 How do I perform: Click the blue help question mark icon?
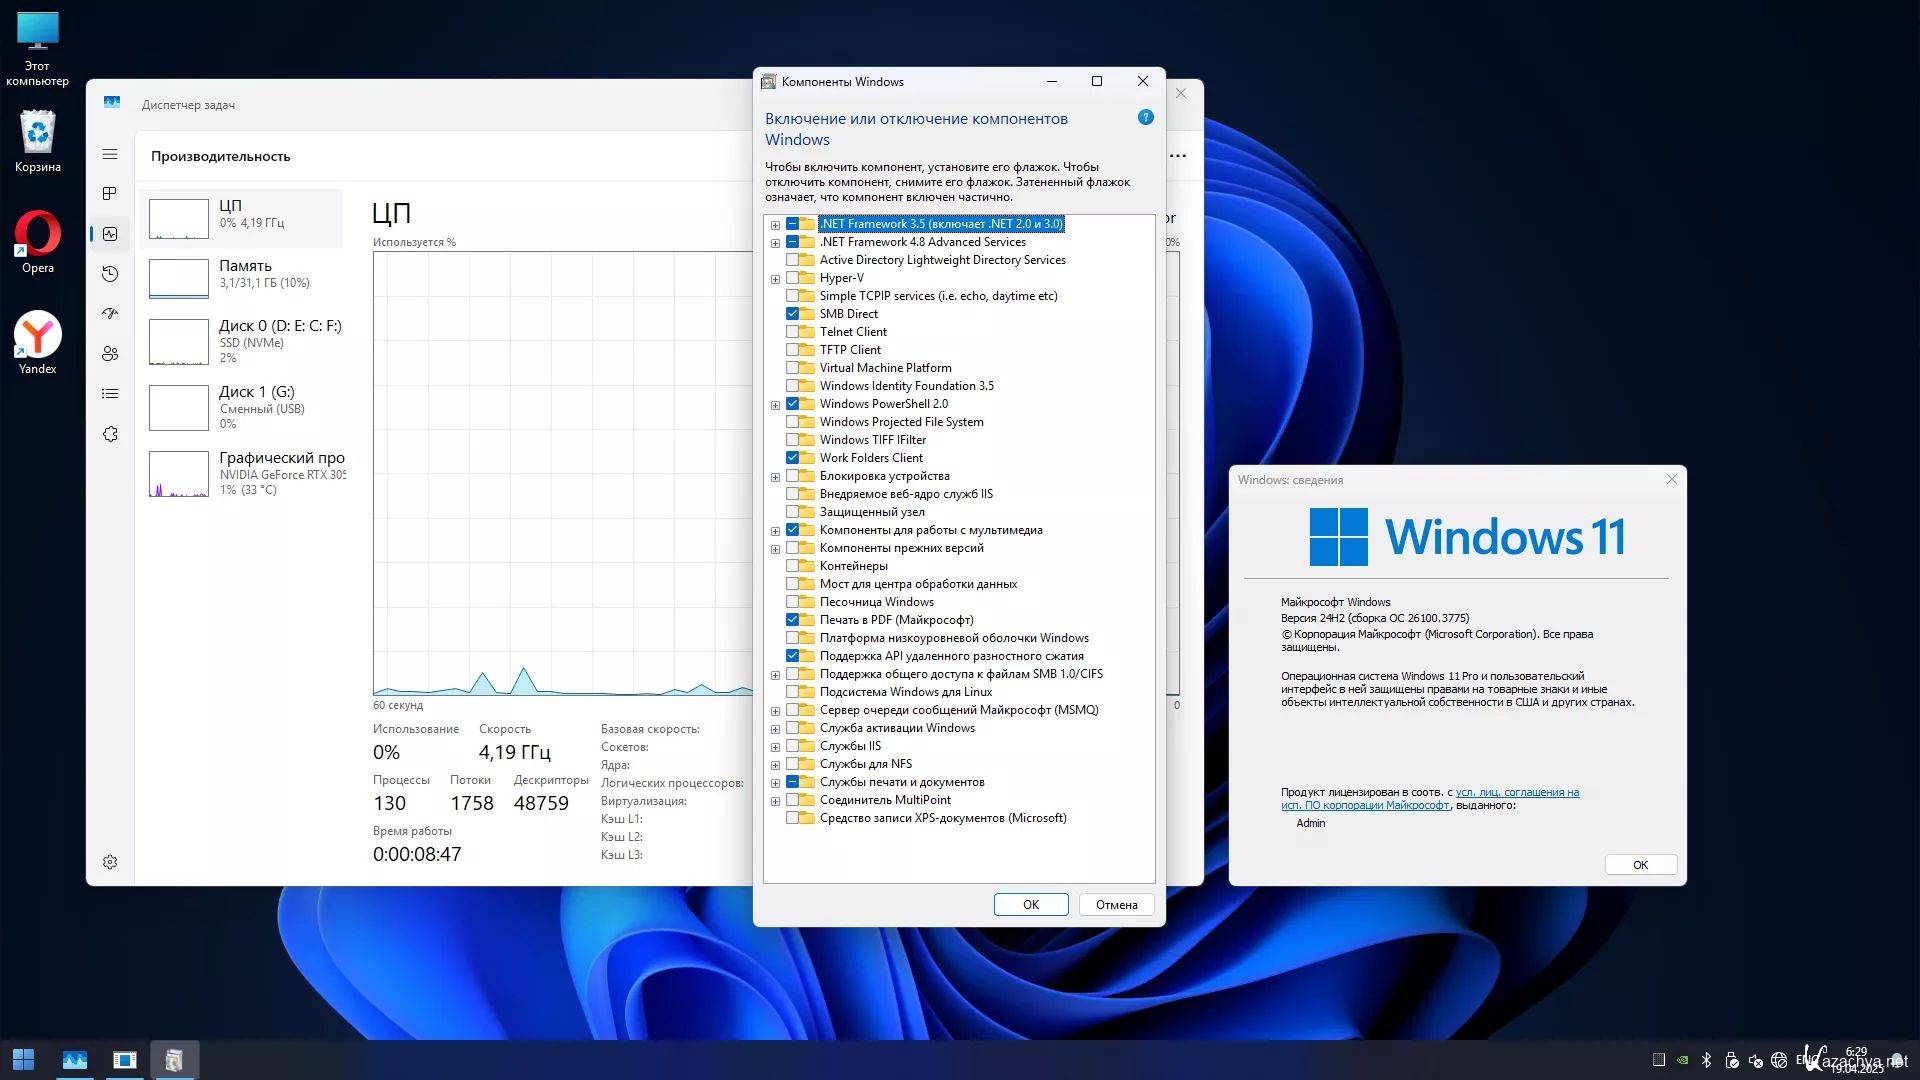click(x=1146, y=118)
